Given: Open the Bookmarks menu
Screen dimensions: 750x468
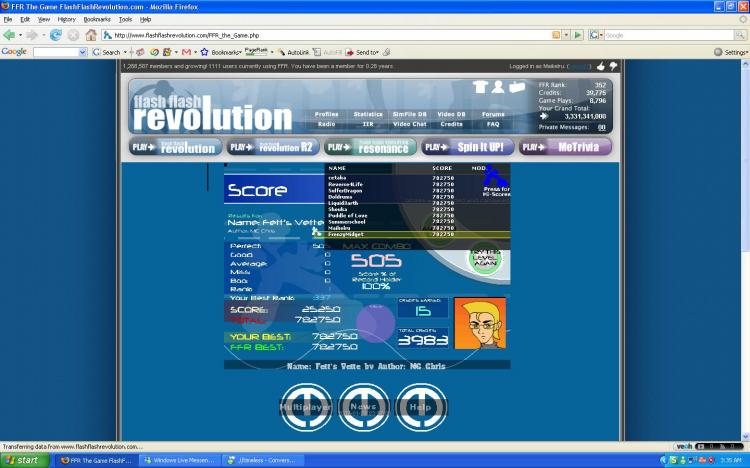Looking at the screenshot, I should pyautogui.click(x=97, y=20).
